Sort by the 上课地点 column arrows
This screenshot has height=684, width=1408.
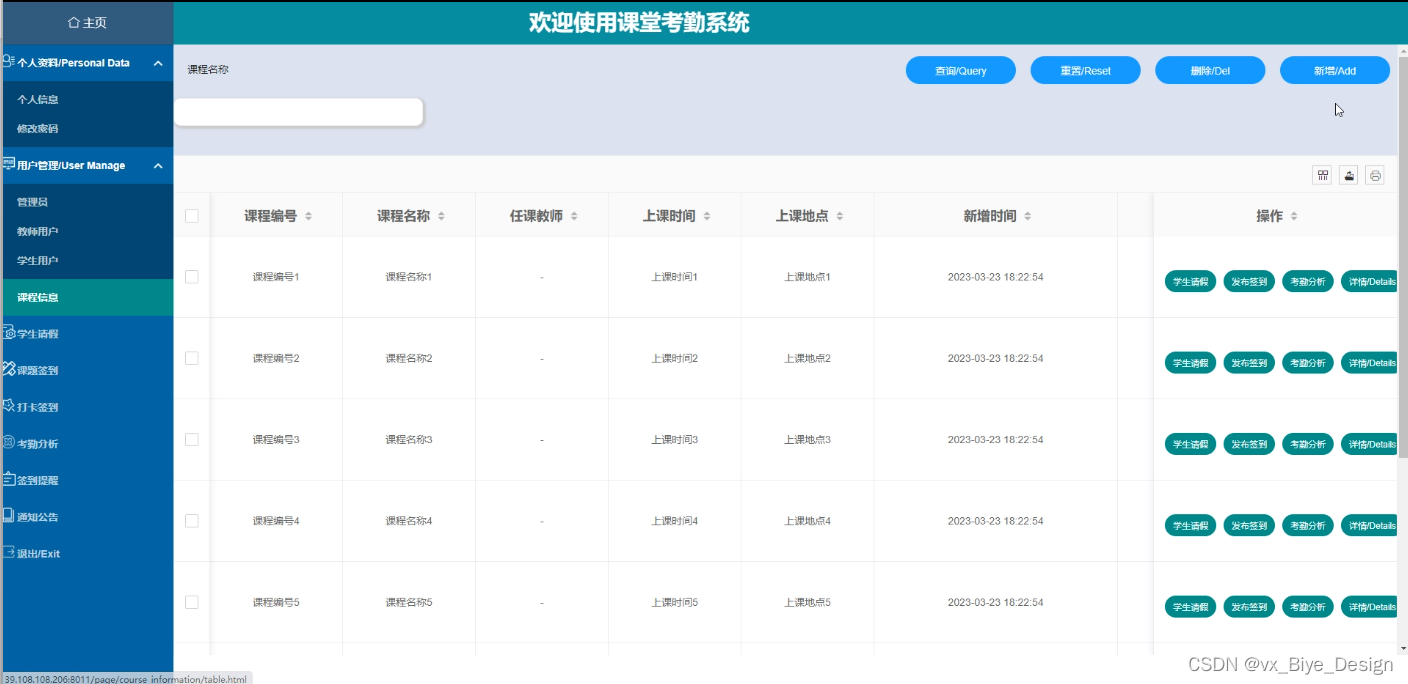click(840, 216)
